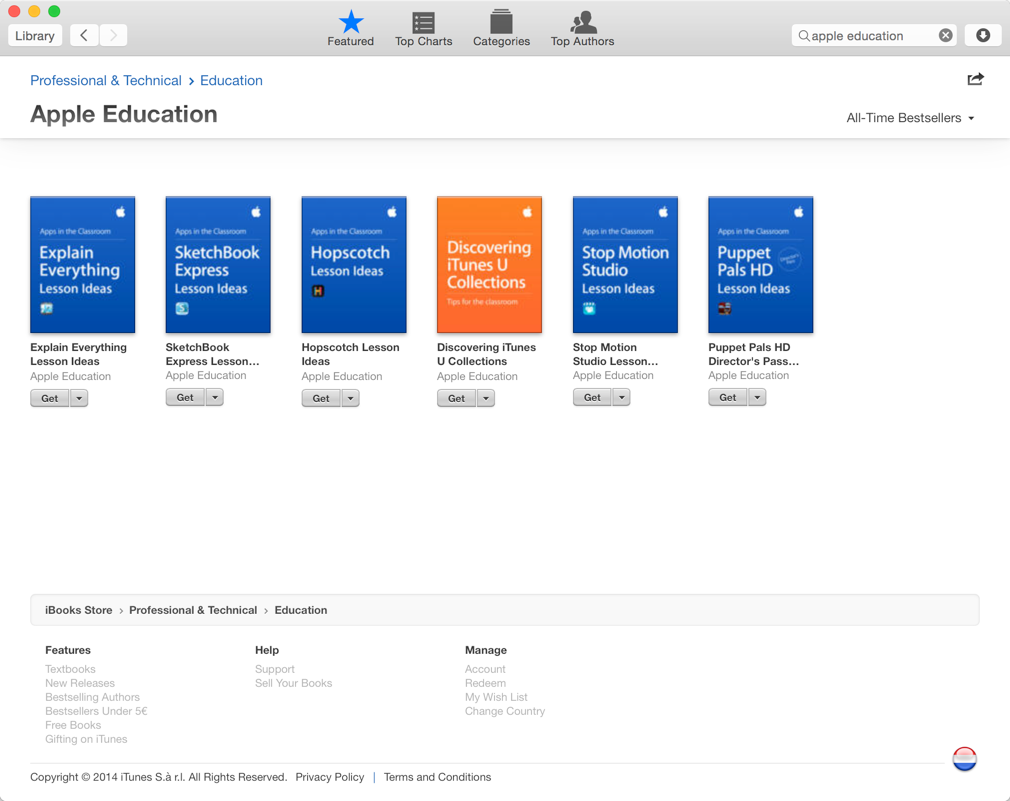Click the country flag icon

click(964, 759)
